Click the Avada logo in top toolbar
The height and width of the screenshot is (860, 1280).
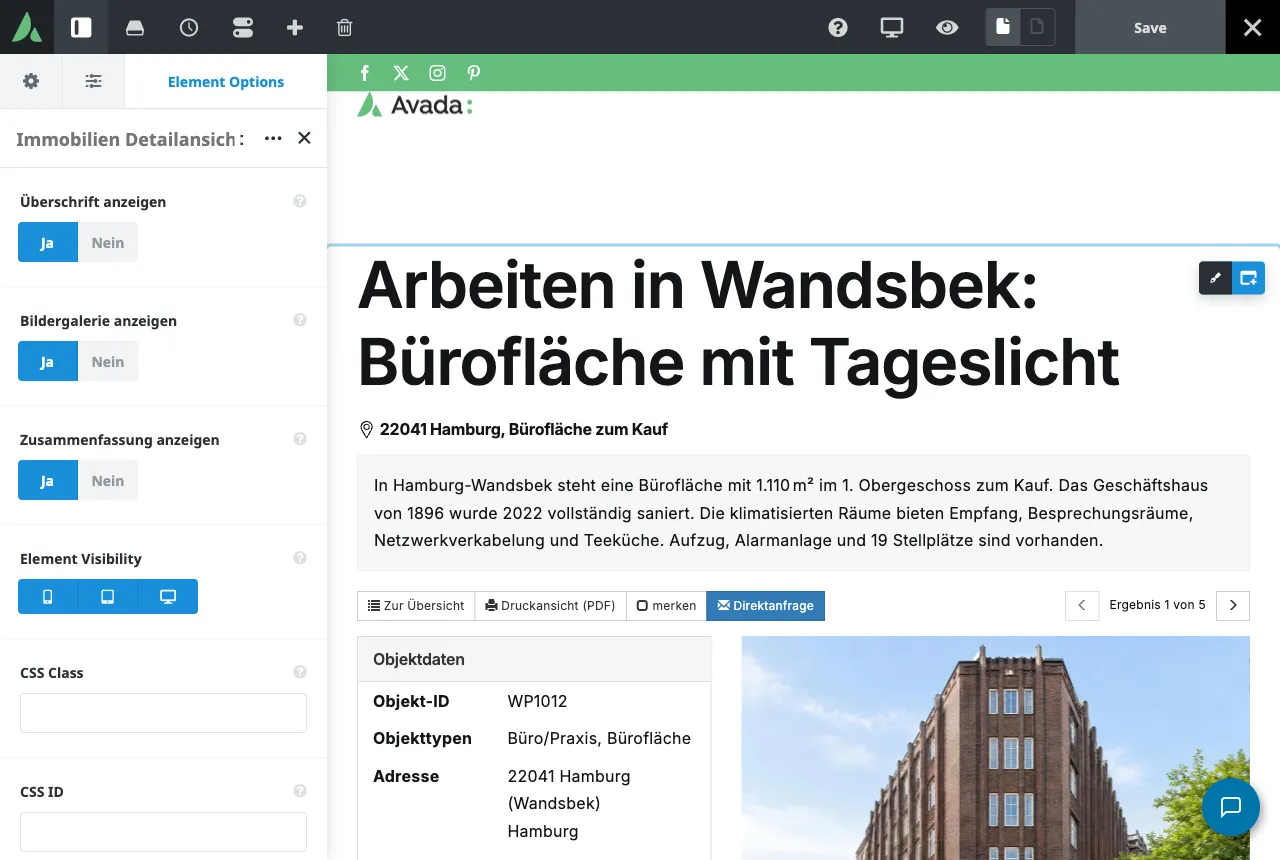point(27,27)
